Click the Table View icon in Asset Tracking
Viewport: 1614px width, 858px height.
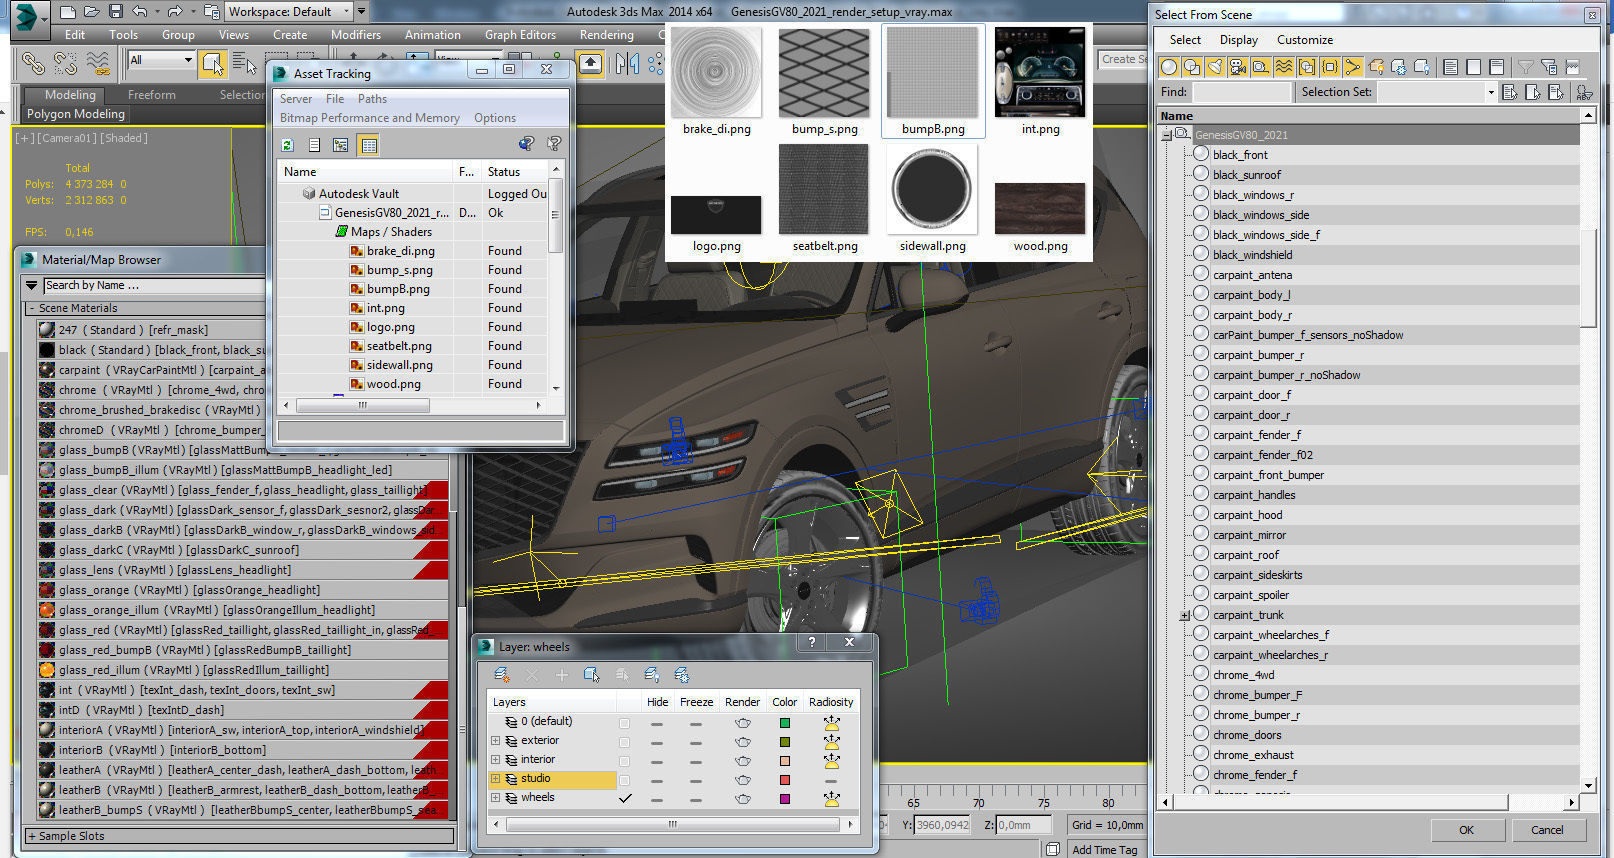369,145
